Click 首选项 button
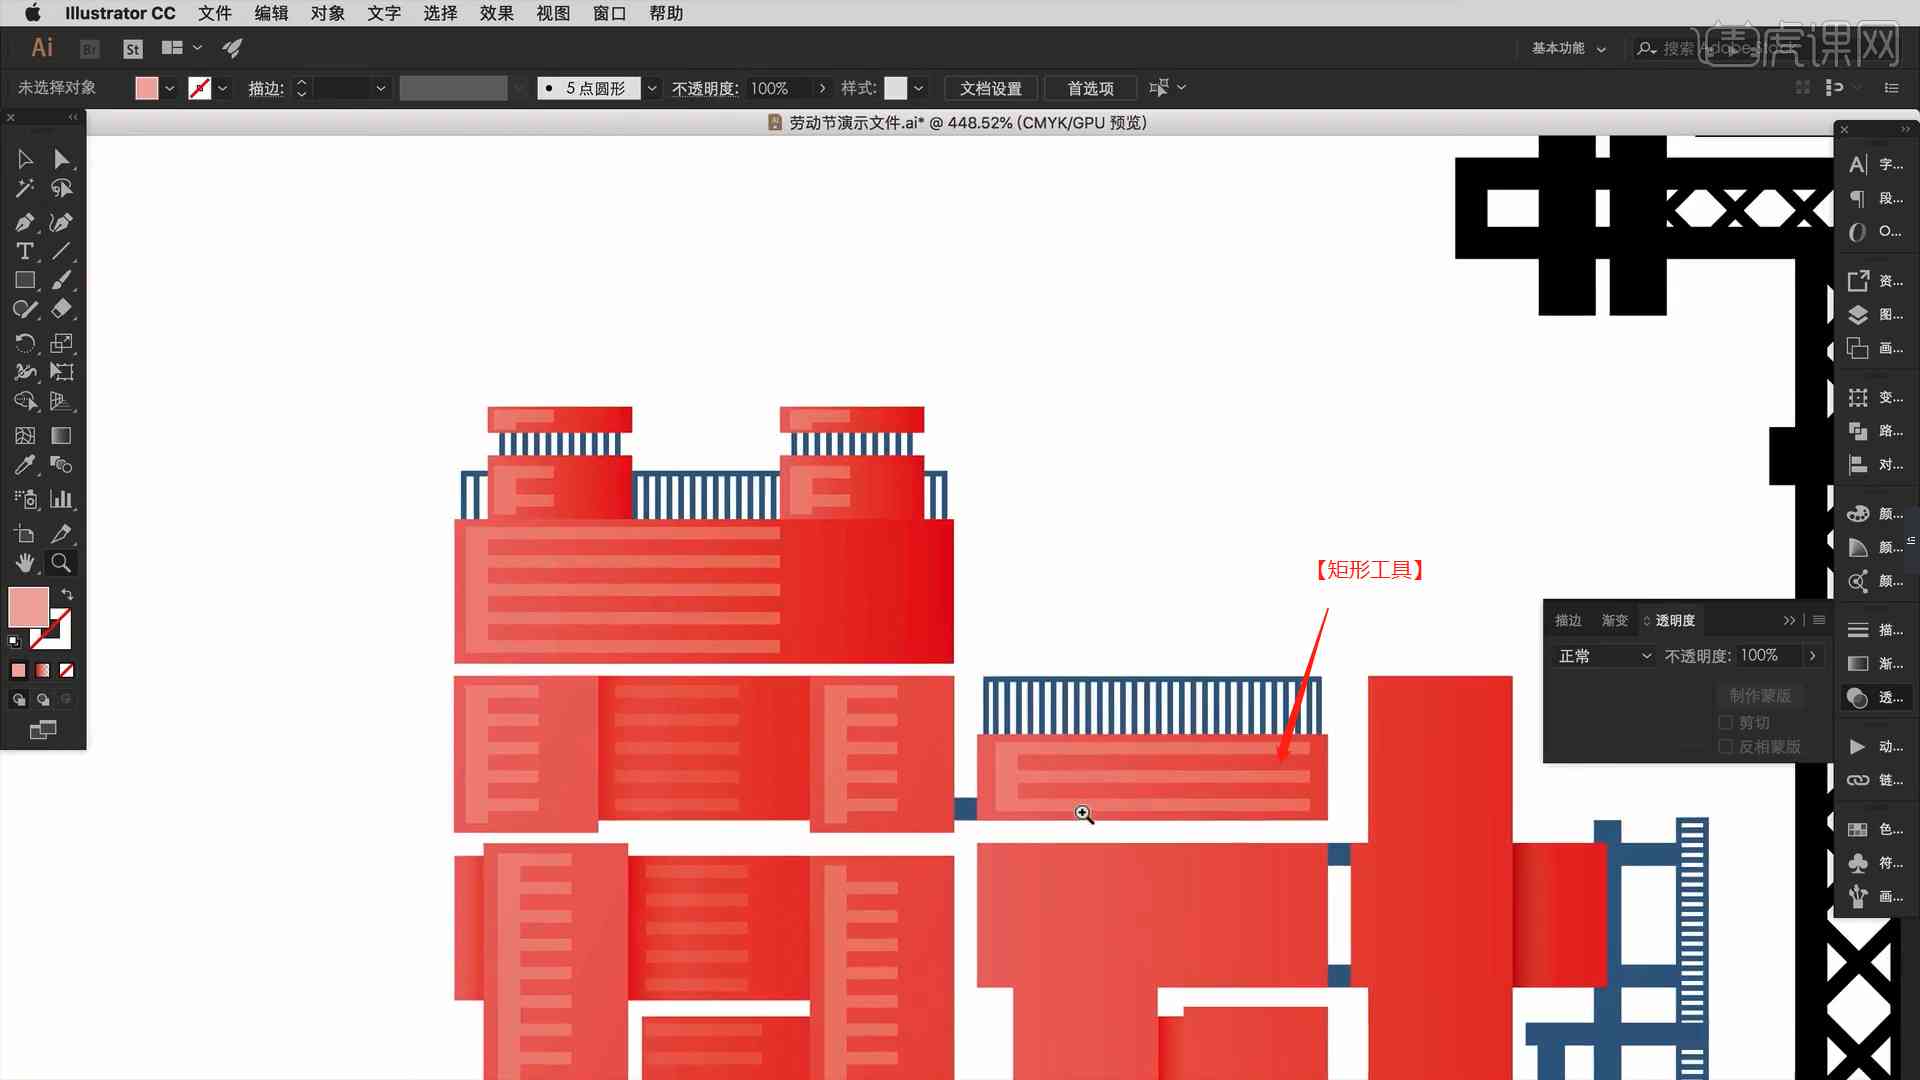 [1091, 87]
